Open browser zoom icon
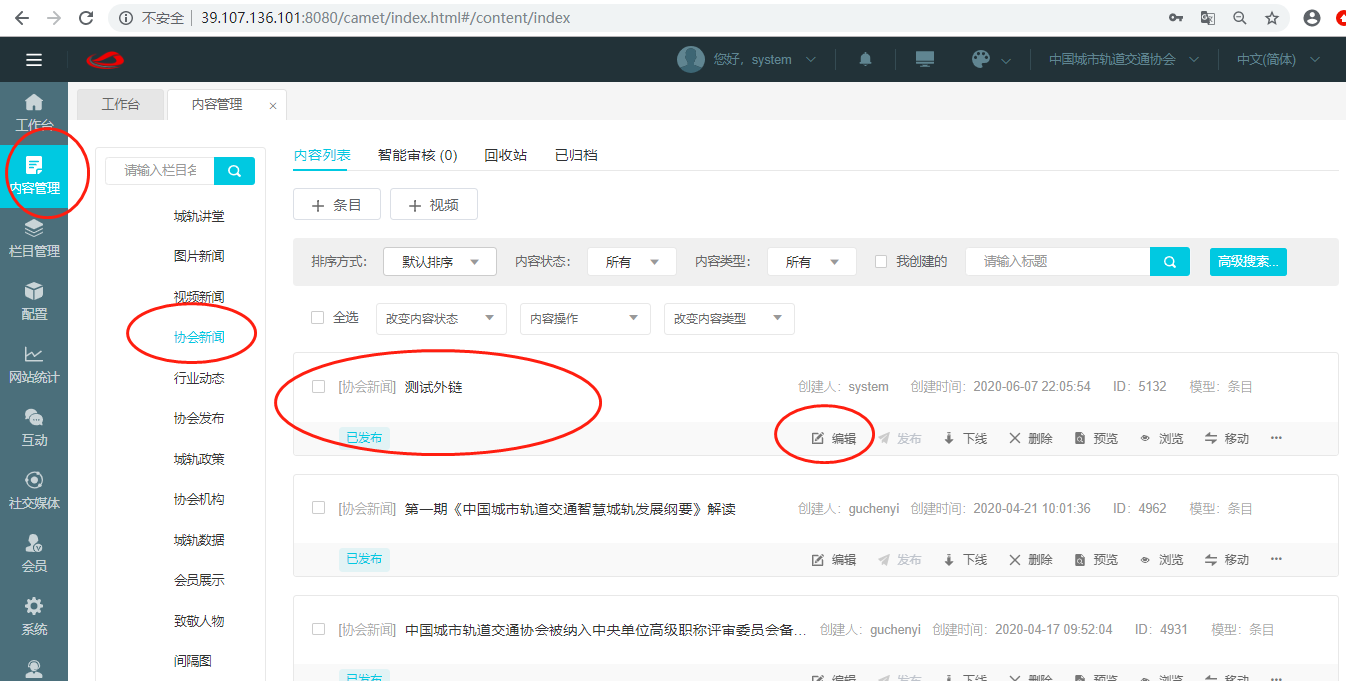This screenshot has height=681, width=1346. [x=1240, y=18]
